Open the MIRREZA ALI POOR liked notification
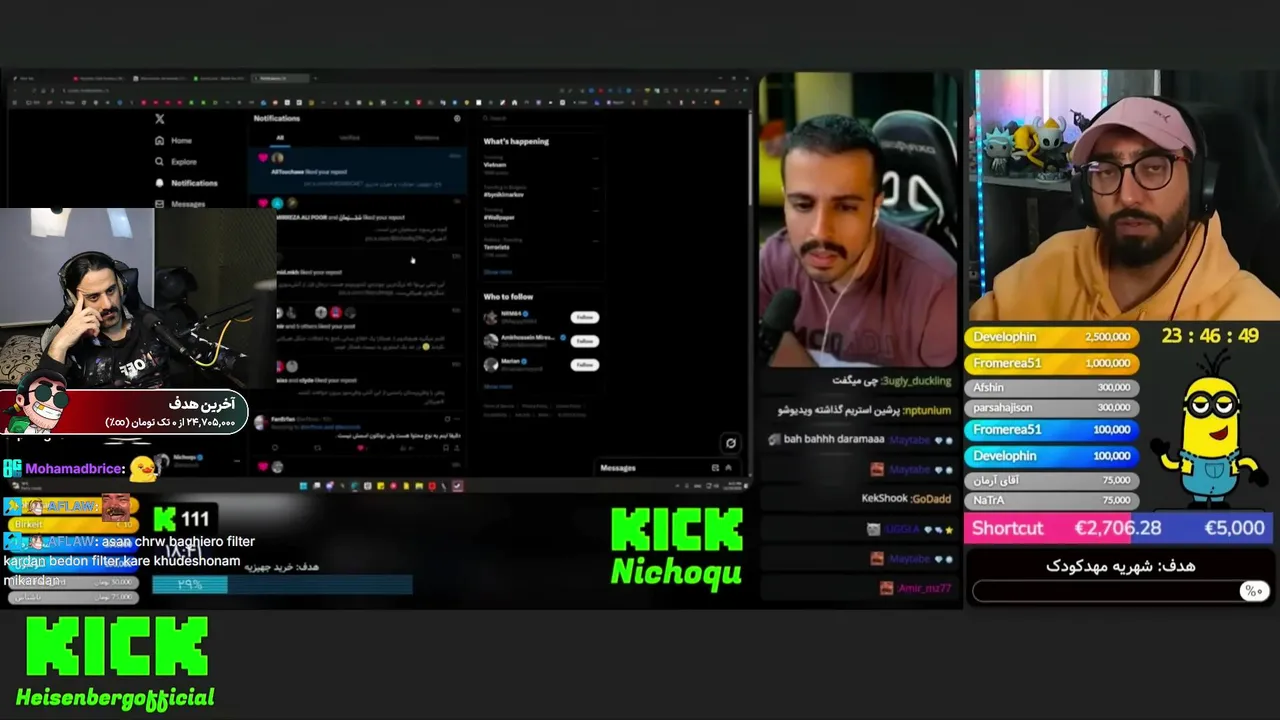This screenshot has height=720, width=1280. (357, 222)
